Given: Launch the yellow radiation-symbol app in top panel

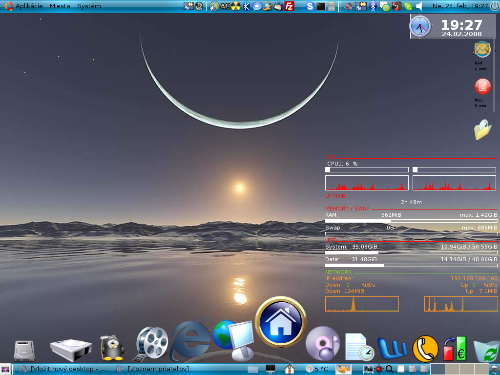Looking at the screenshot, I should [x=236, y=6].
